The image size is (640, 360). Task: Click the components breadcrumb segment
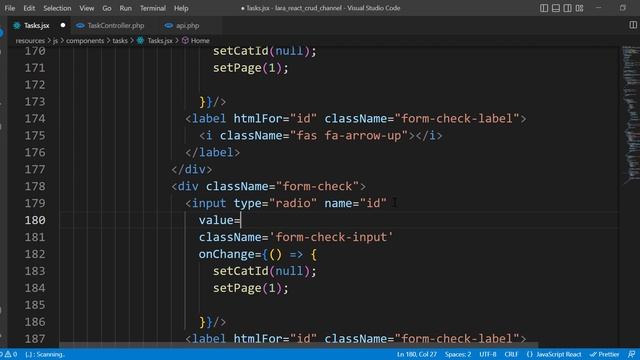coord(85,40)
